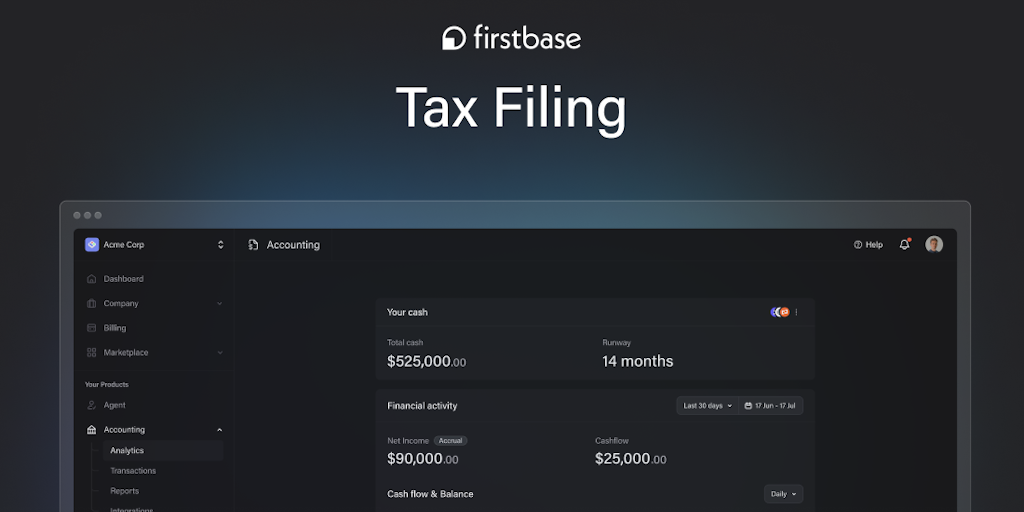Screen dimensions: 1024x512
Task: Expand the Company sidebar section
Action: tap(220, 304)
